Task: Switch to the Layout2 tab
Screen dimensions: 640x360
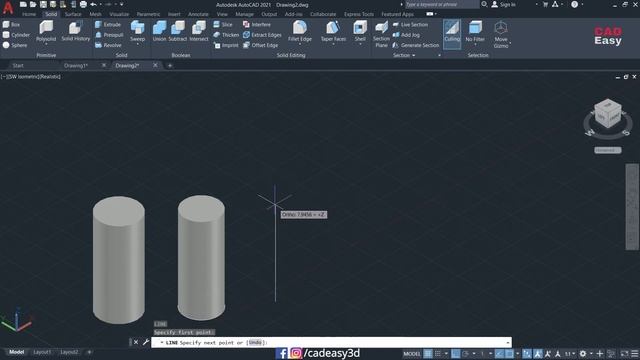Action: (x=69, y=352)
